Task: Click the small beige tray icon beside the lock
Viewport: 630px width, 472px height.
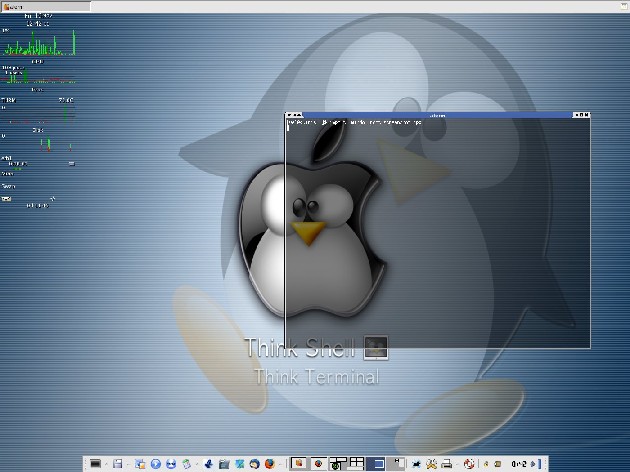Action: tap(497, 464)
